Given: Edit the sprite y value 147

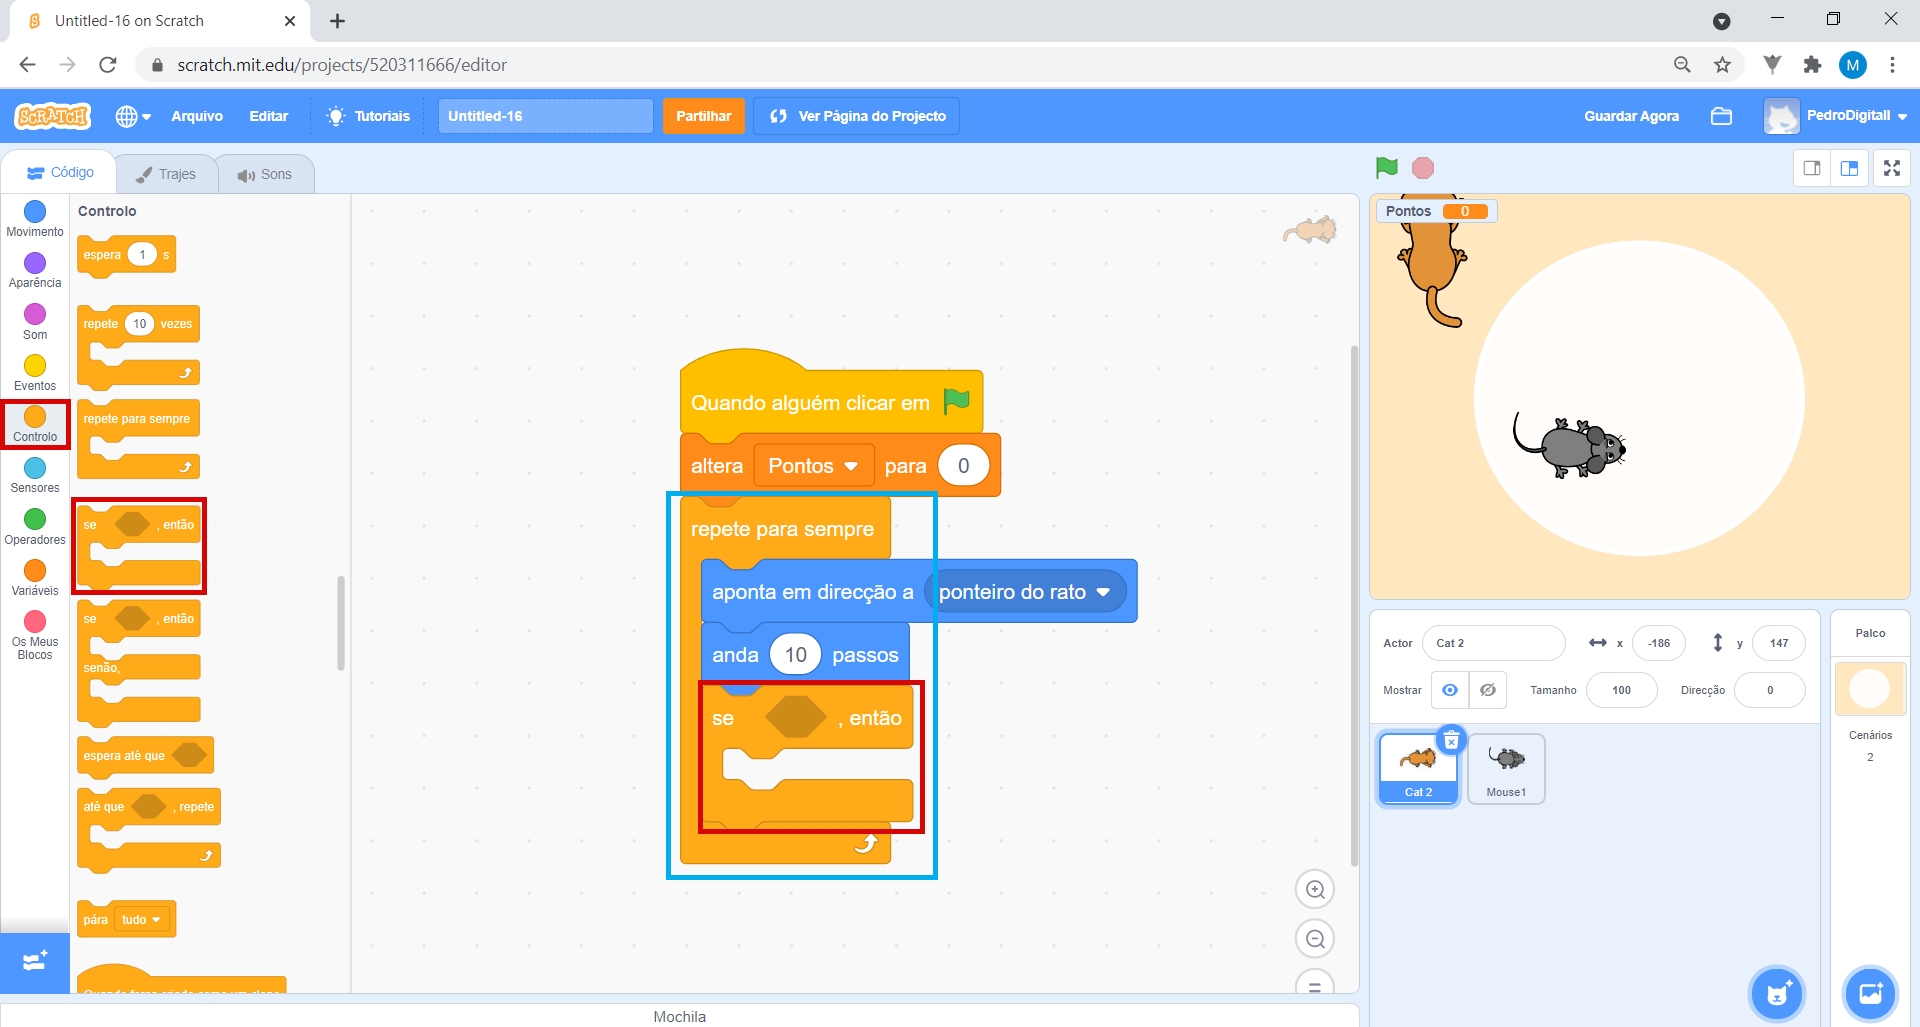Looking at the screenshot, I should point(1779,643).
